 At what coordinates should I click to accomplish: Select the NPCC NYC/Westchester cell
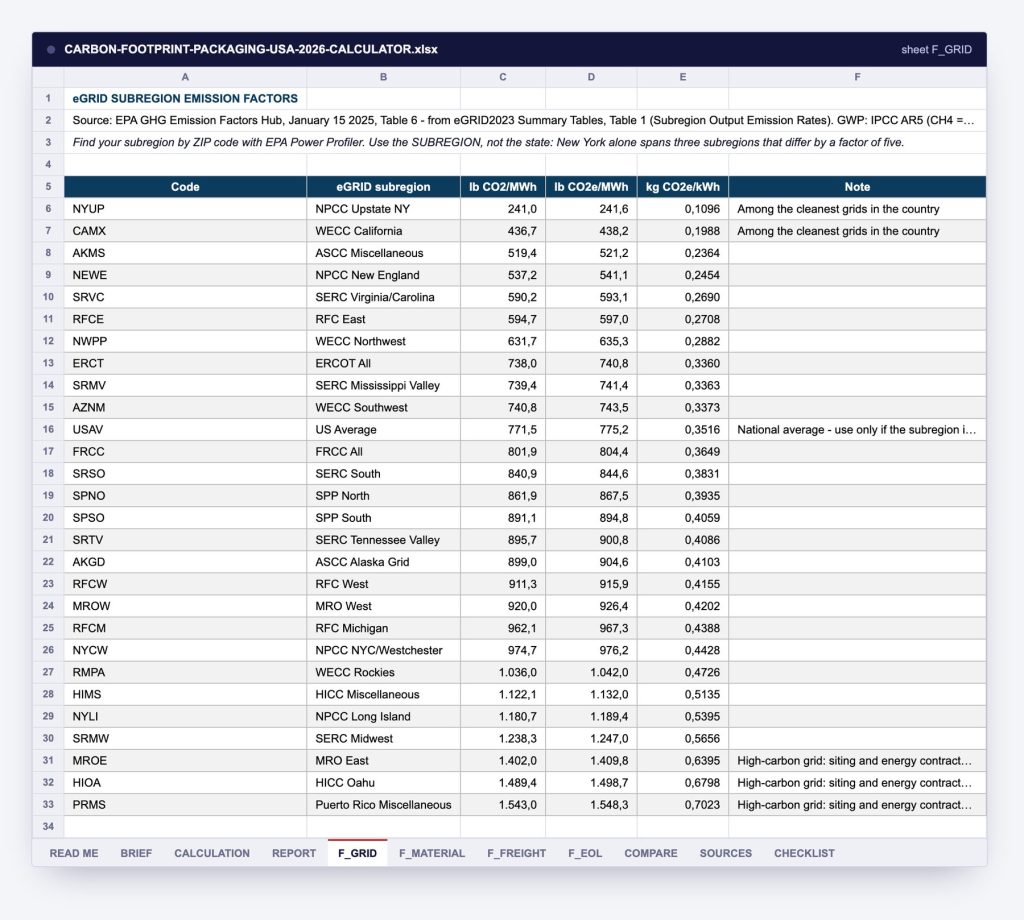[x=383, y=650]
